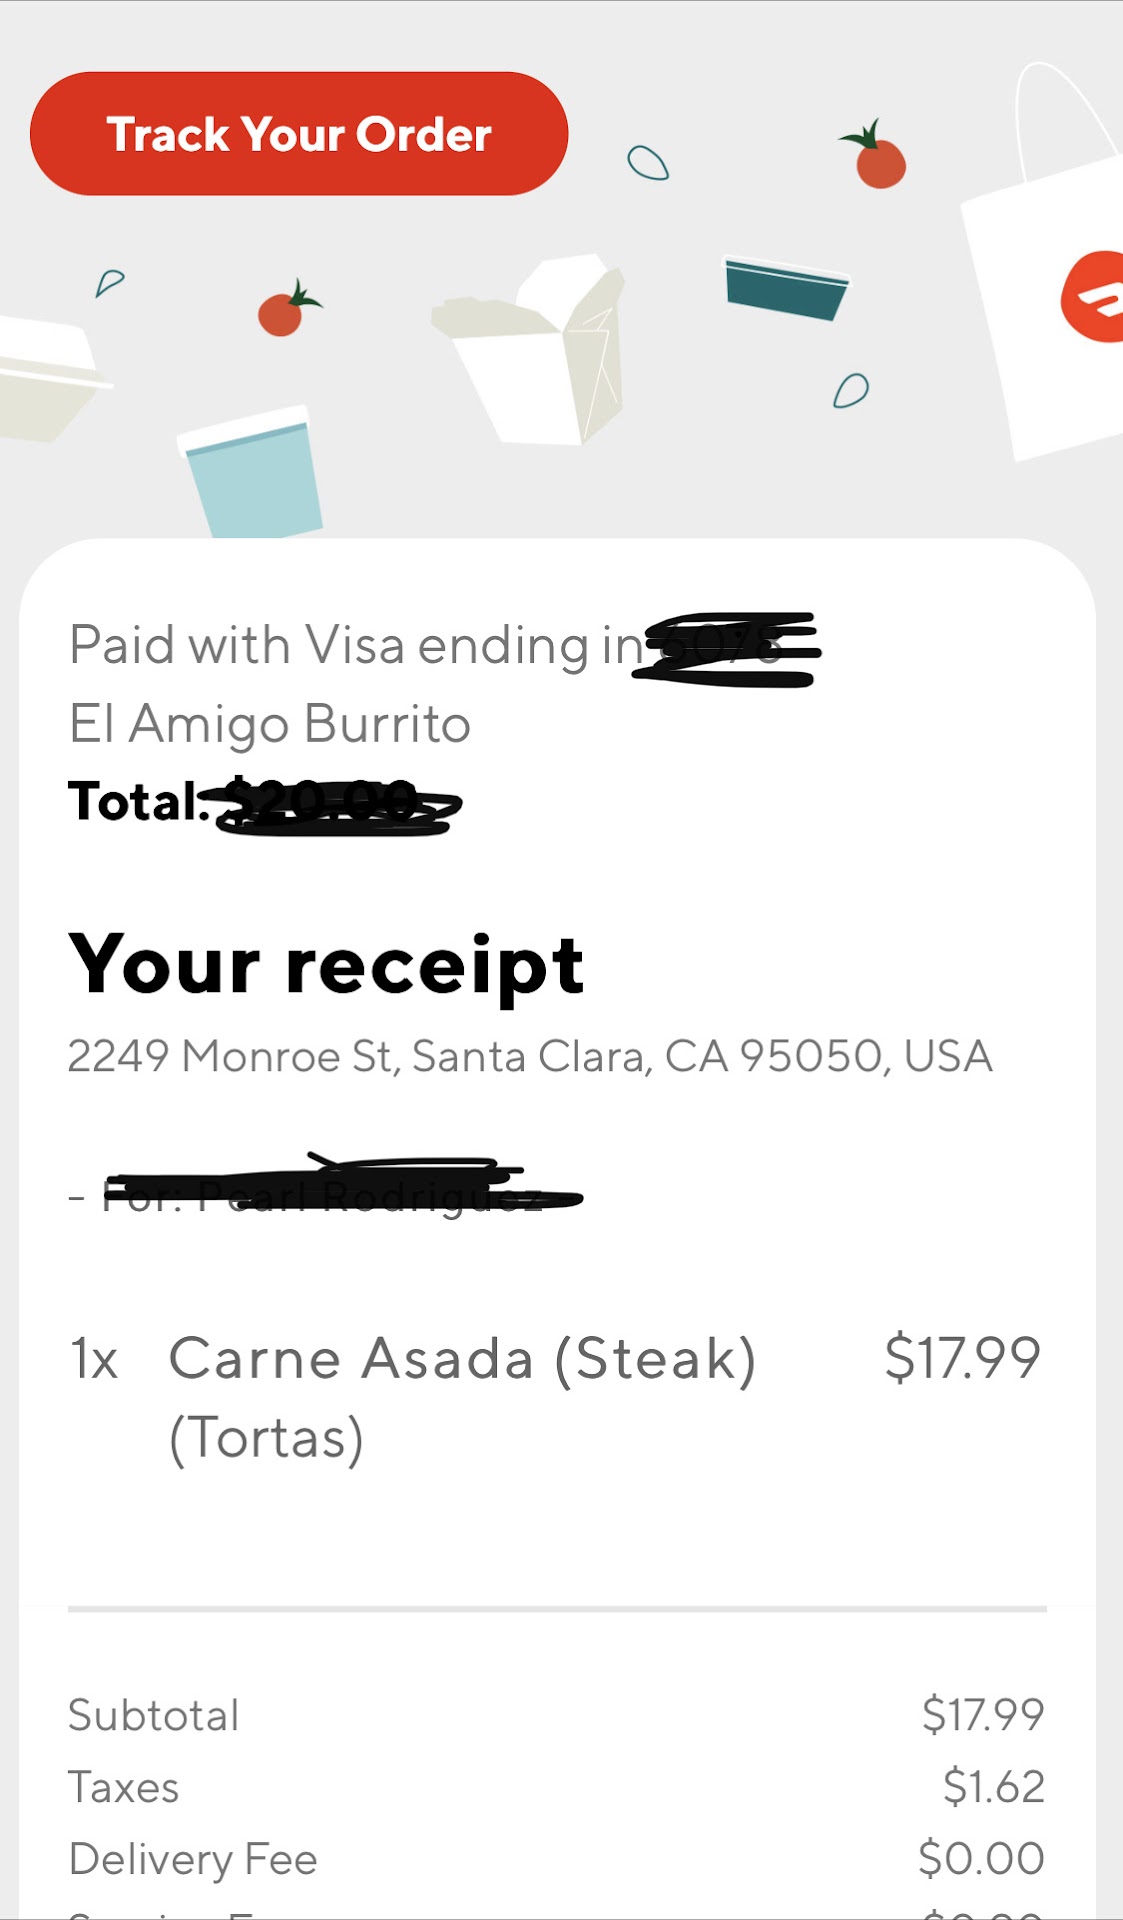Tap the Track Your Order button

(x=299, y=134)
